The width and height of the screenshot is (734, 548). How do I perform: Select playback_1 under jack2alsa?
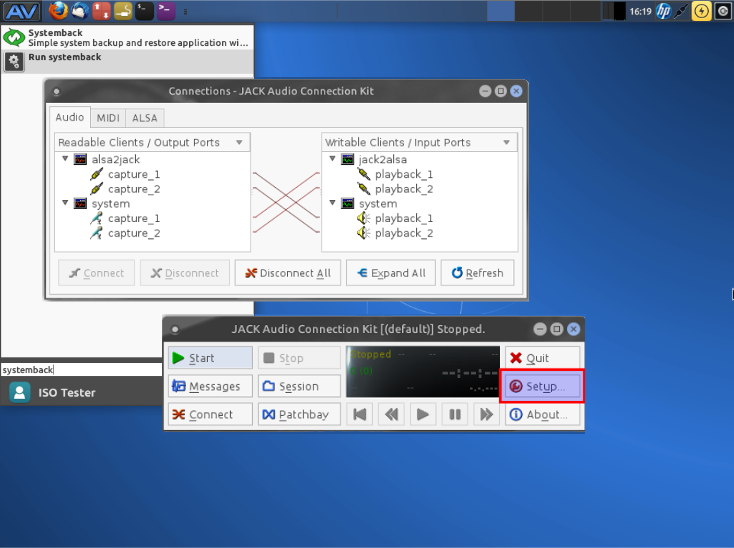pyautogui.click(x=403, y=174)
